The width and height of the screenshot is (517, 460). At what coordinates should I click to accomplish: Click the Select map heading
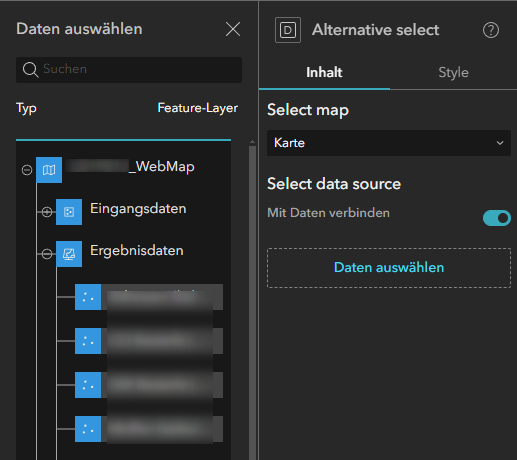click(x=308, y=110)
